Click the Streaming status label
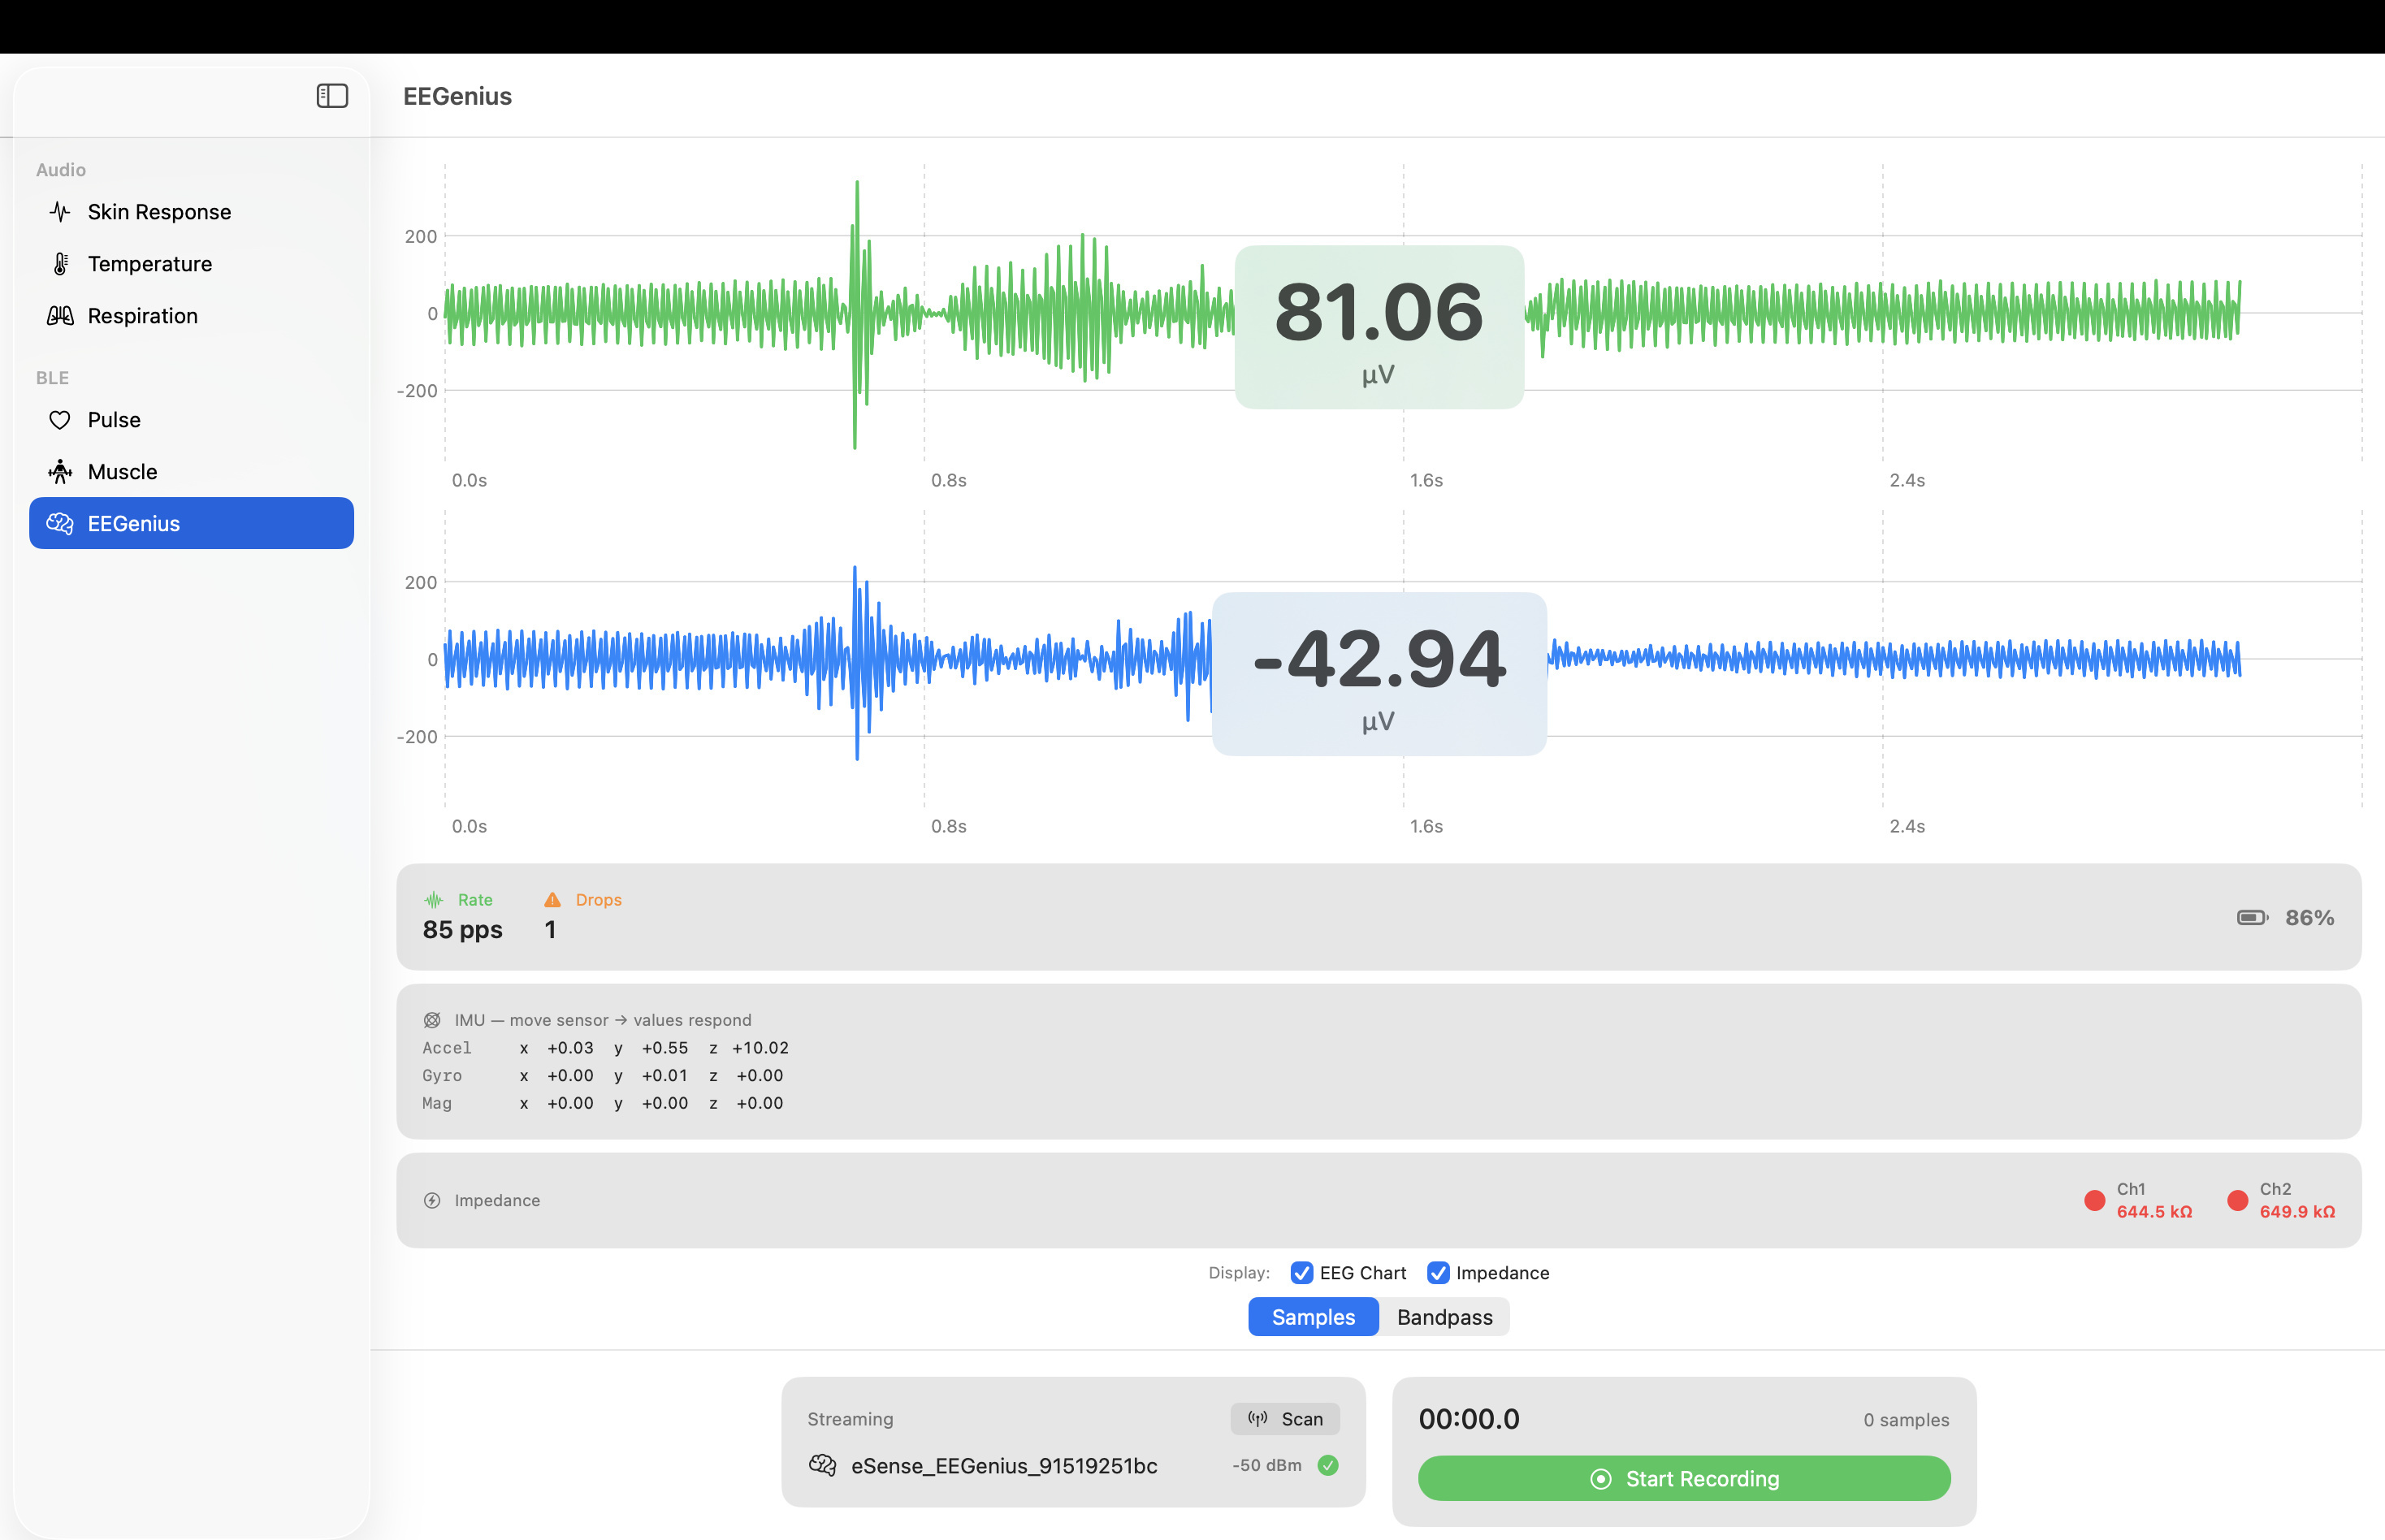2385x1540 pixels. click(x=850, y=1419)
